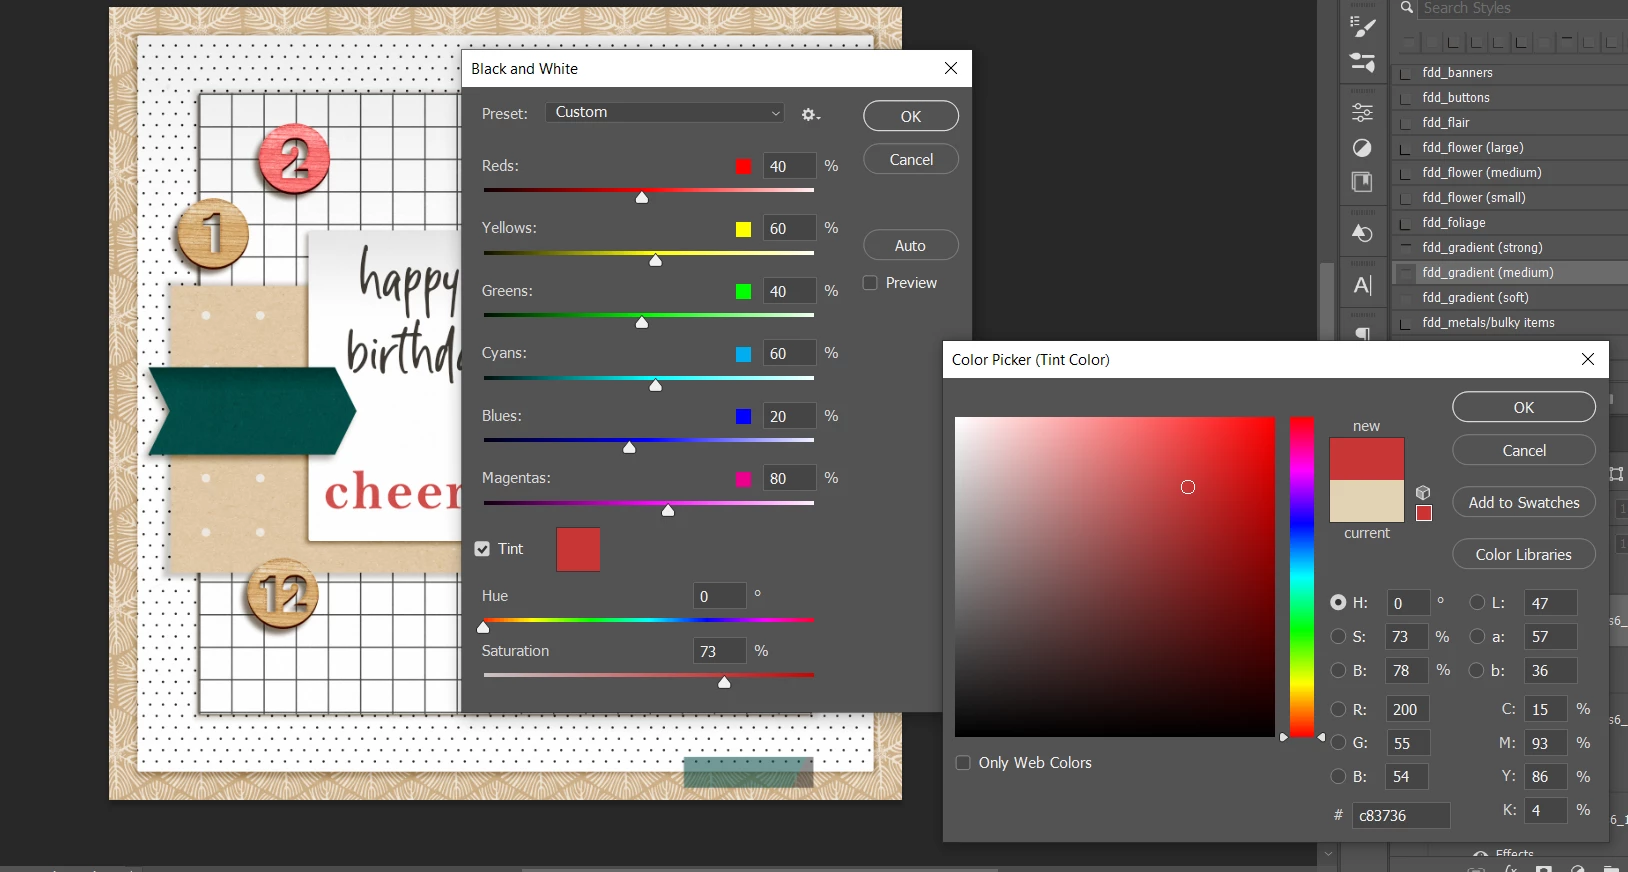Click the small gamut-safe red color square

(x=1424, y=513)
